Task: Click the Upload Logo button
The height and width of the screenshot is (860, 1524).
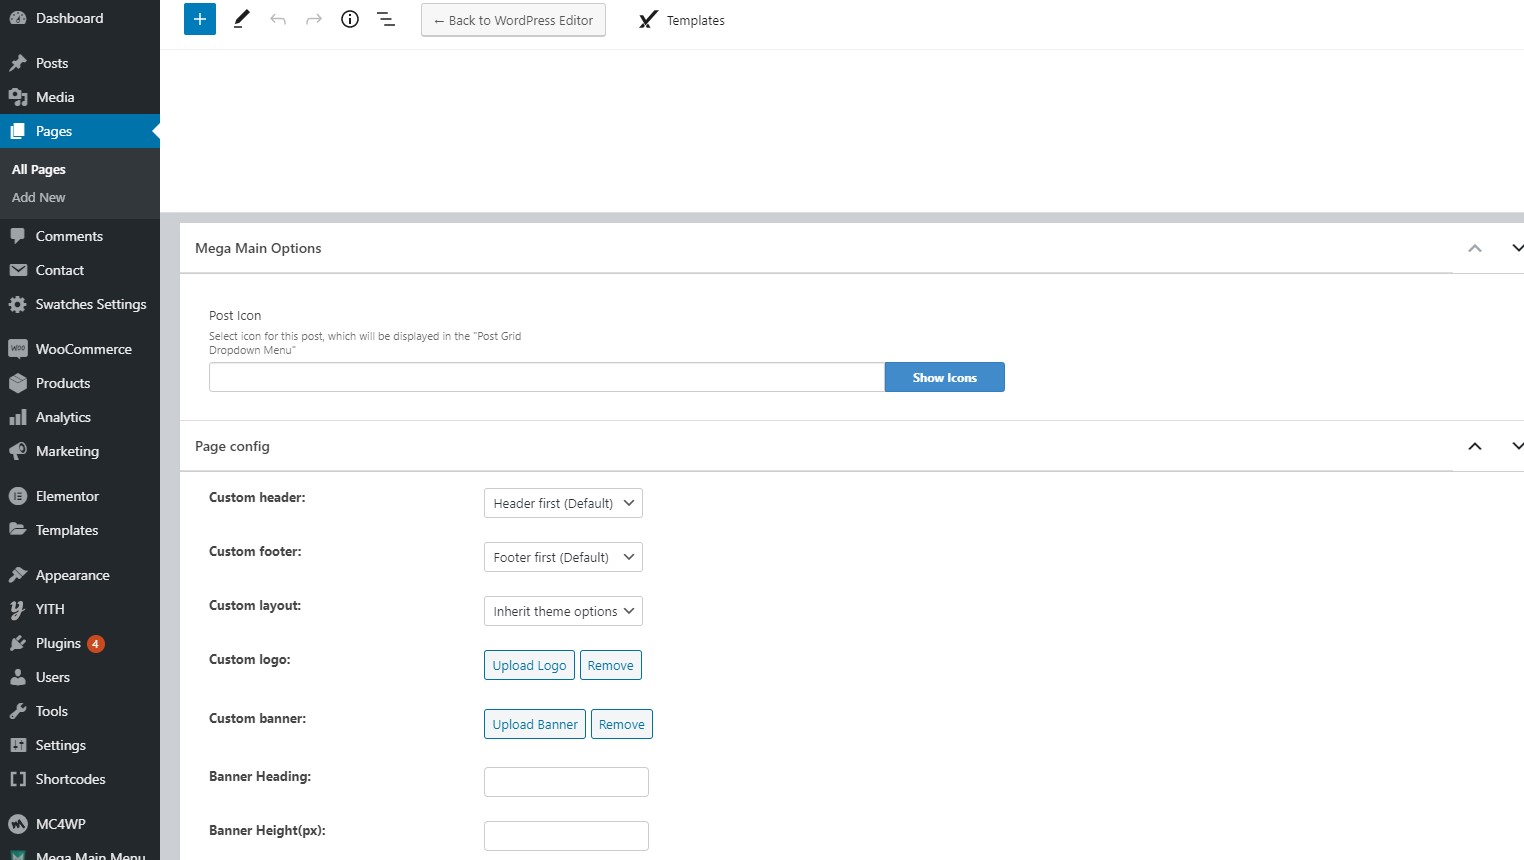Action: 529,665
